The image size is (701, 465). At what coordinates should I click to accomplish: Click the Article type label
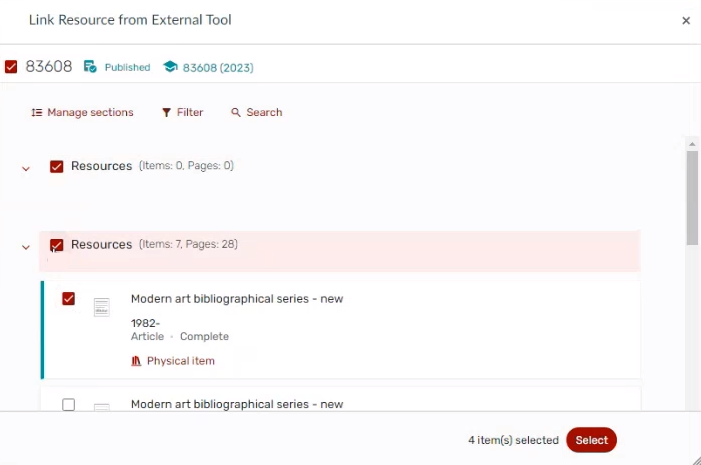click(148, 336)
